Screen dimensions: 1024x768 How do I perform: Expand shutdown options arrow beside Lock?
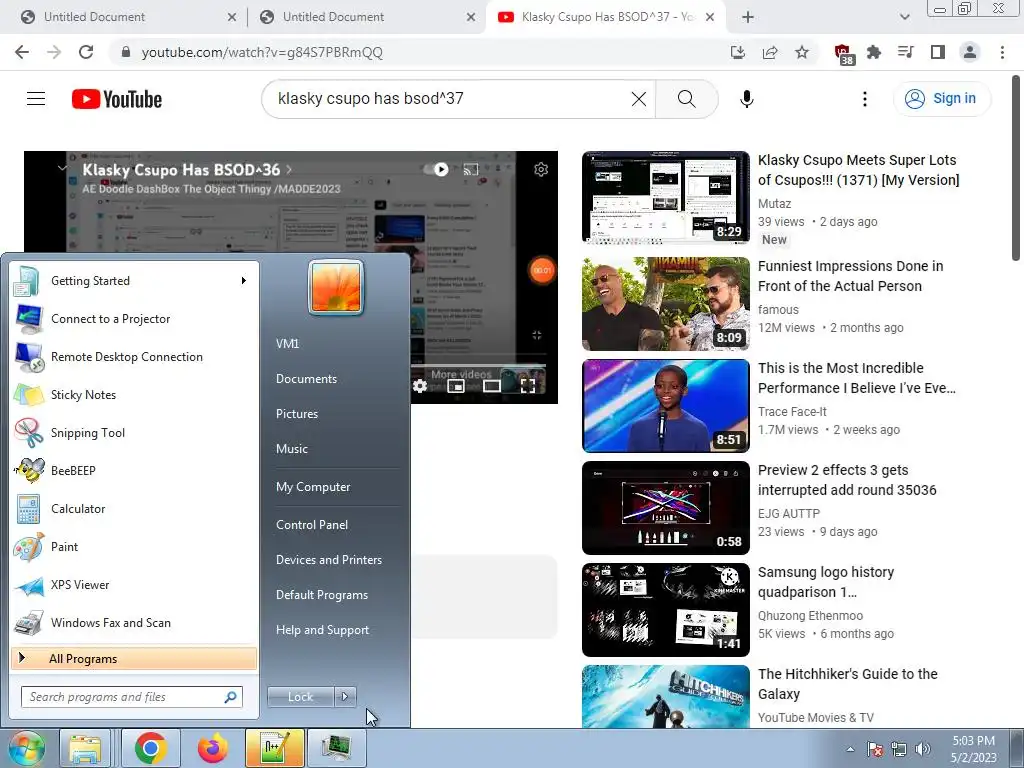(345, 697)
